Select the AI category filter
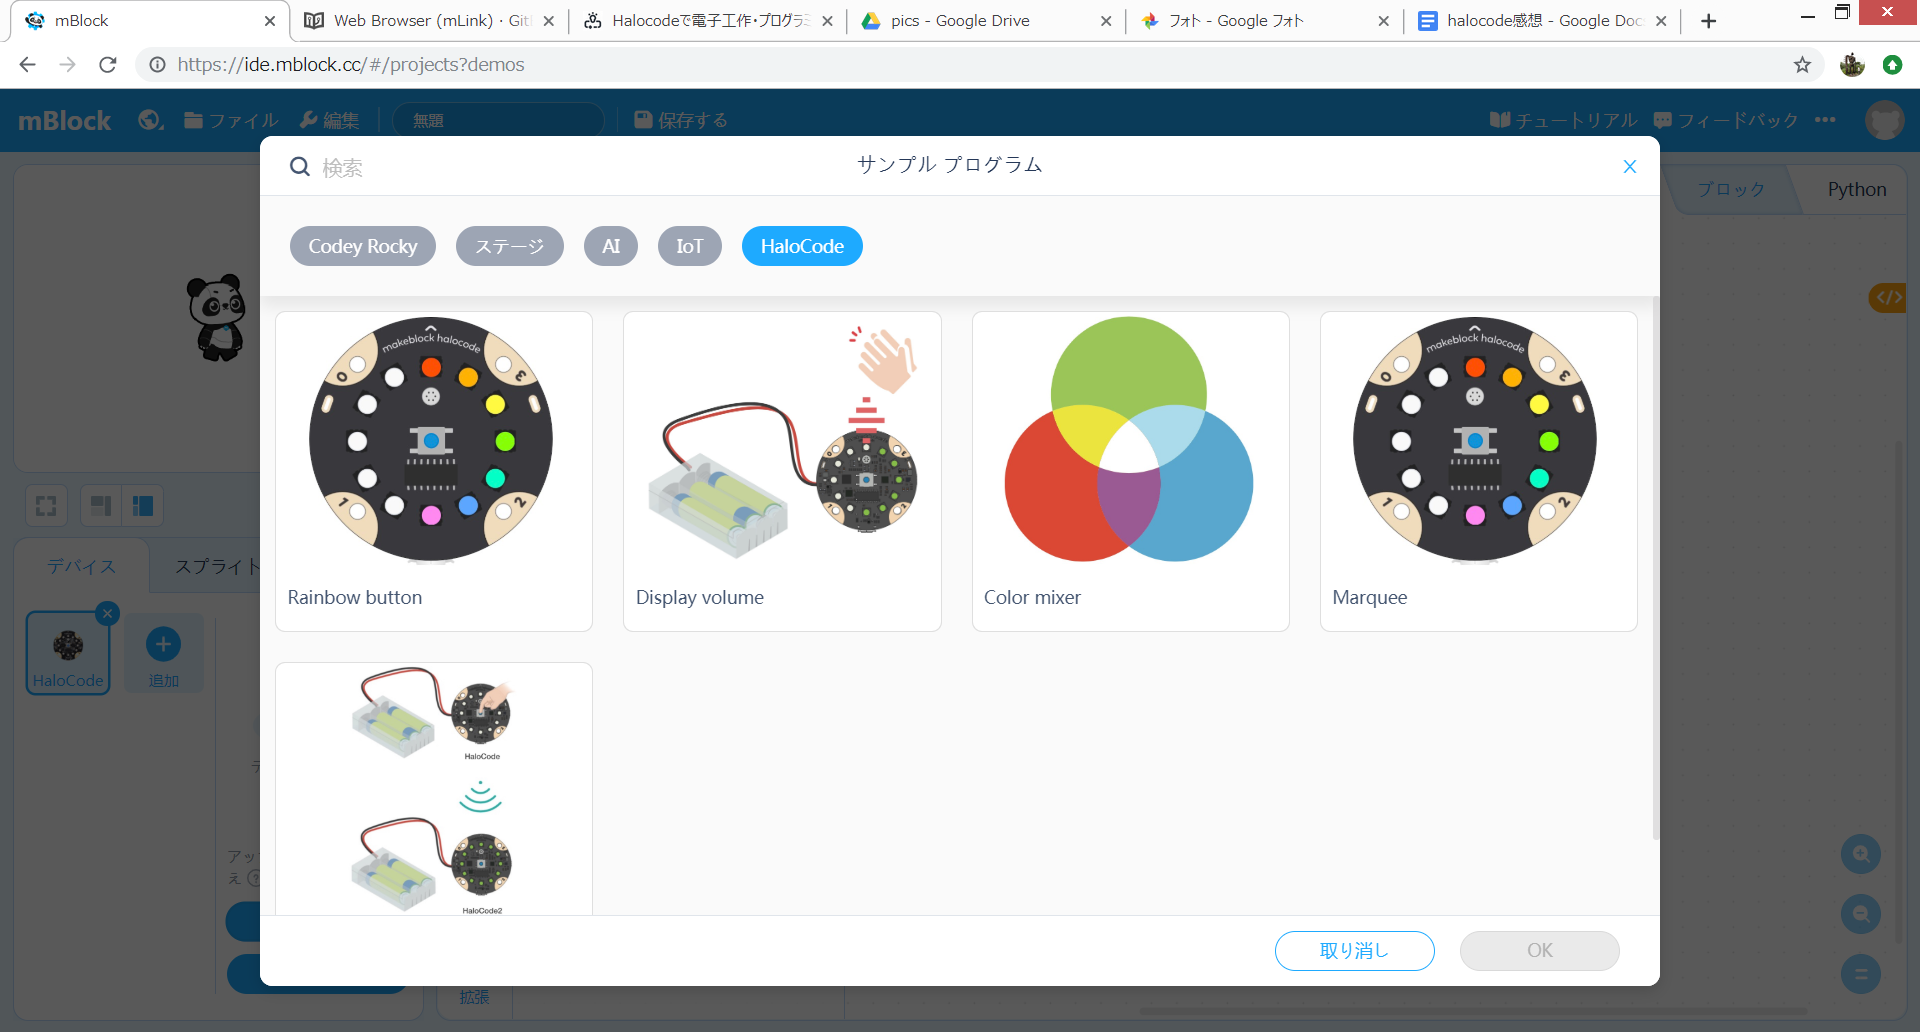1920x1032 pixels. (611, 246)
